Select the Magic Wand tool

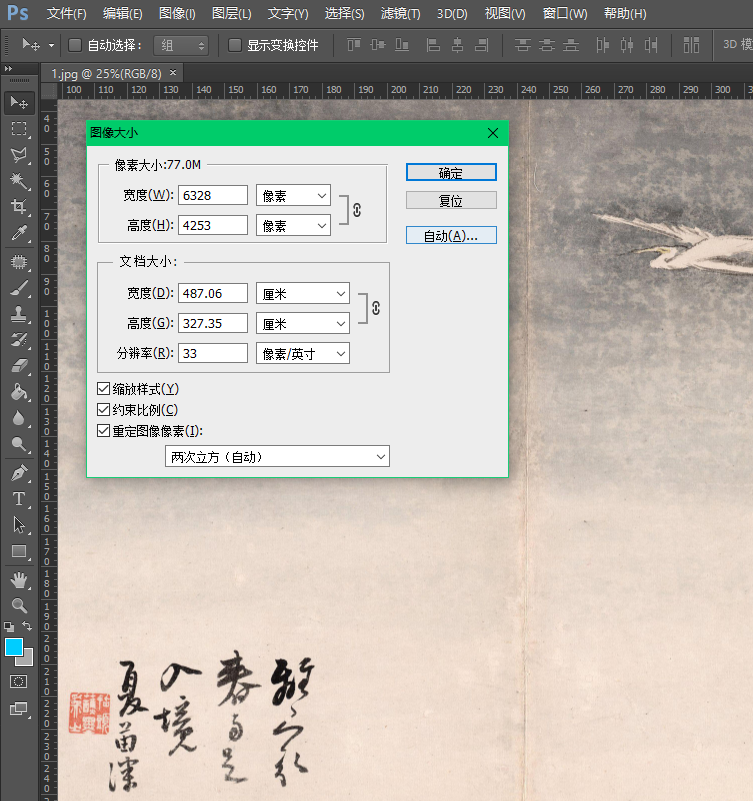pos(19,180)
